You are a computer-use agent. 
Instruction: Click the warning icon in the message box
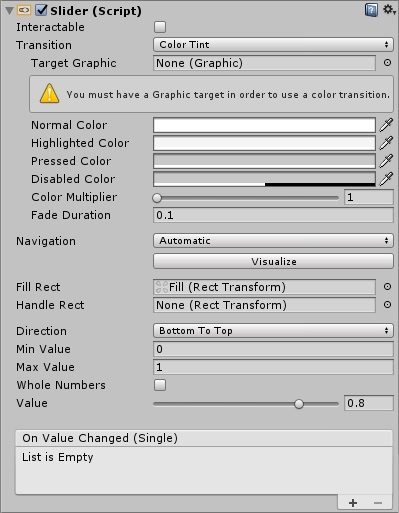pyautogui.click(x=49, y=94)
